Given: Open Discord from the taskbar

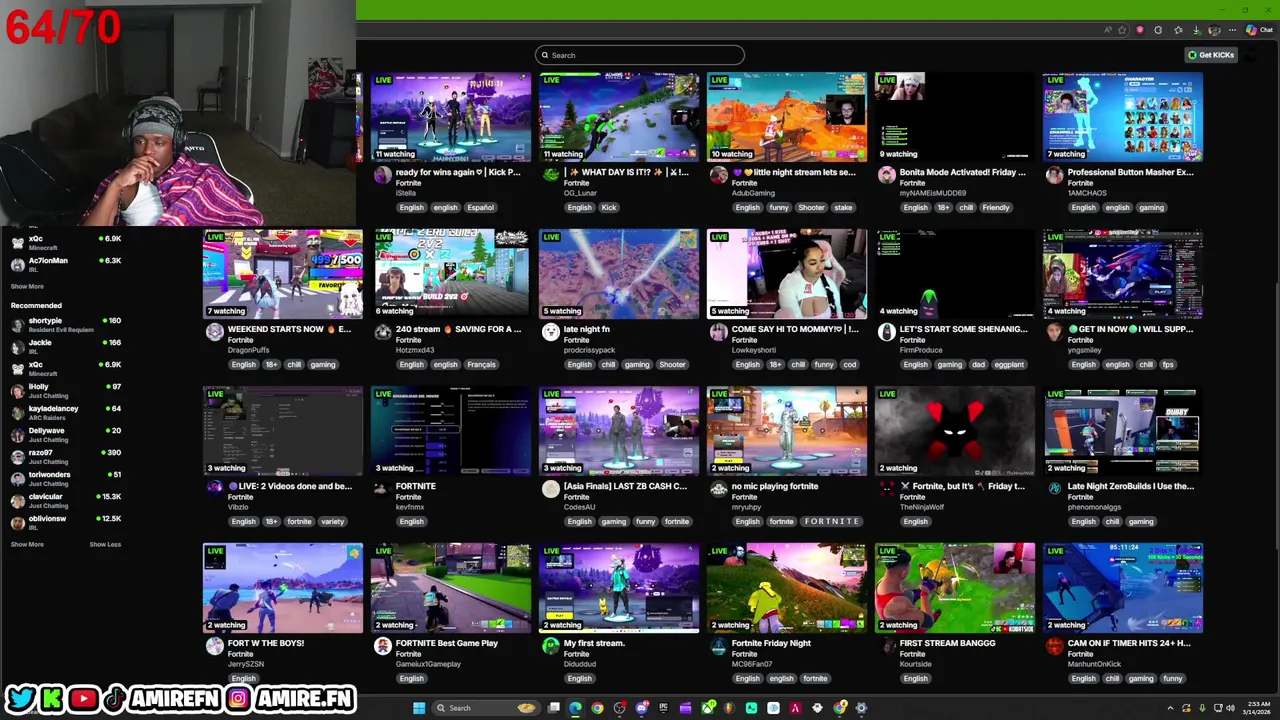Looking at the screenshot, I should pyautogui.click(x=642, y=708).
